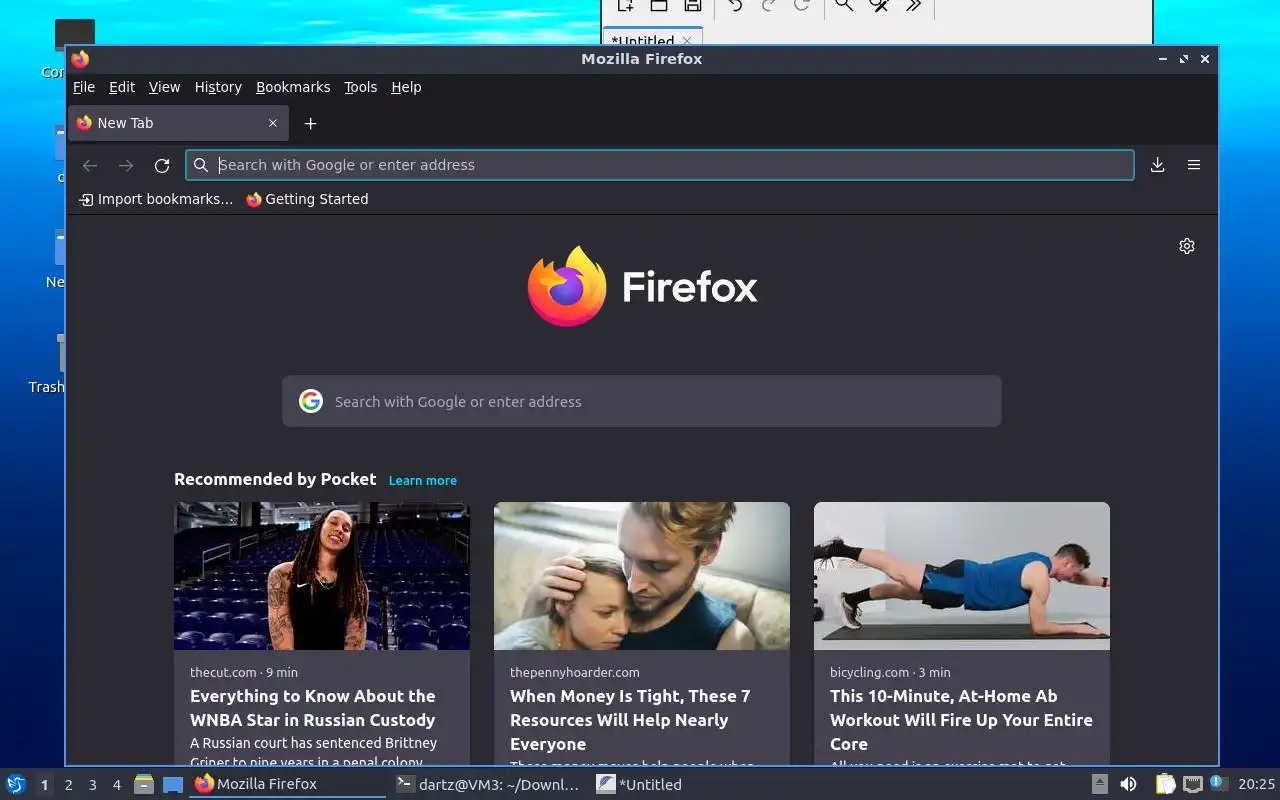Click the Learn more Pocket link

coord(423,481)
